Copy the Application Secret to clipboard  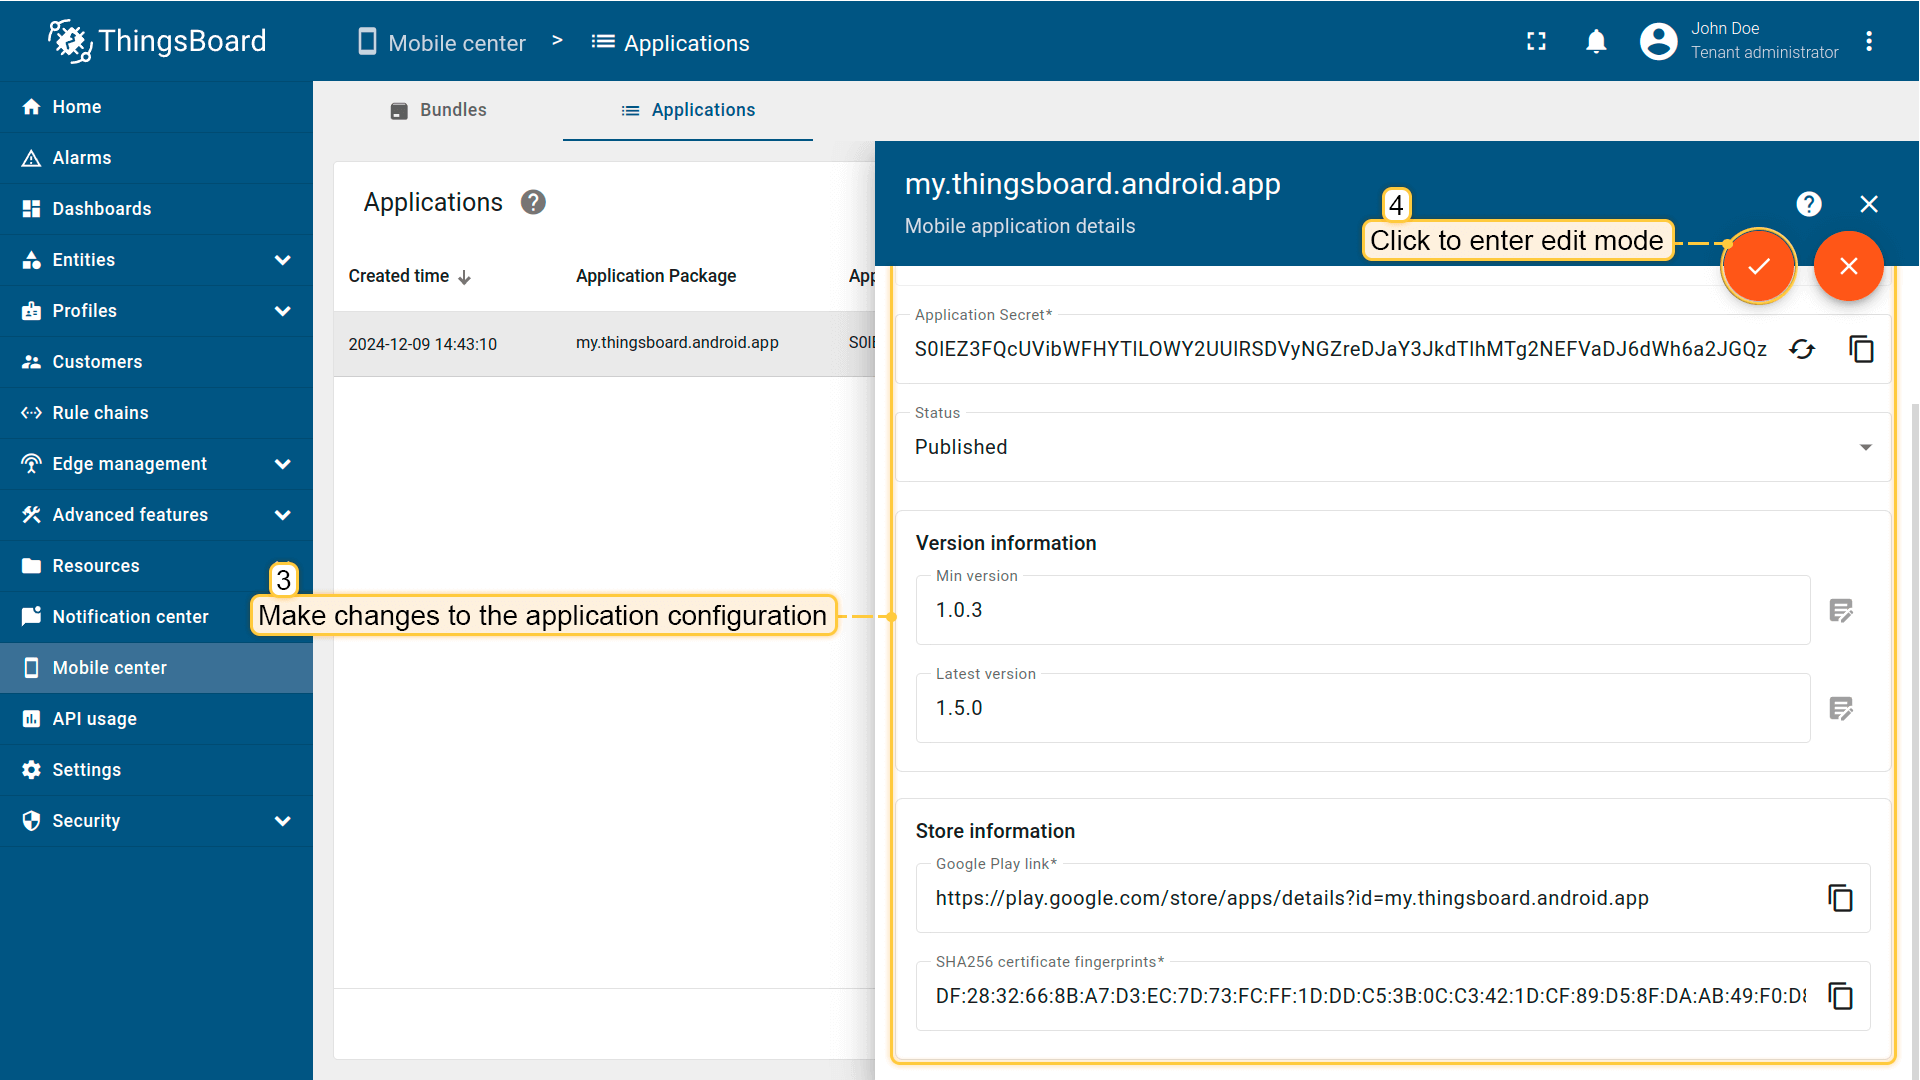coord(1861,349)
